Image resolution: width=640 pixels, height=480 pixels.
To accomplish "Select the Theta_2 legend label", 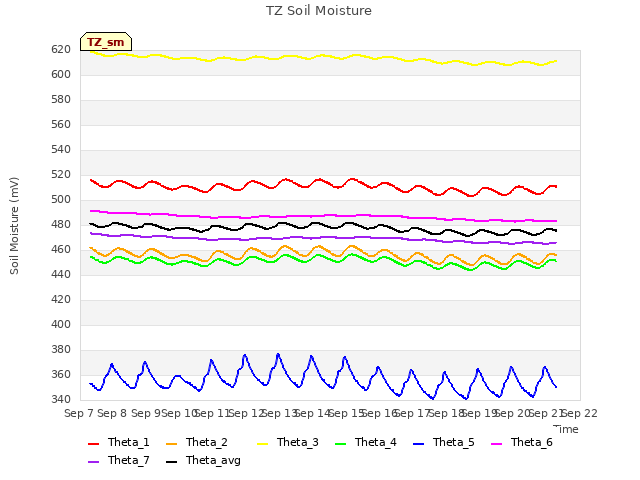I will (x=207, y=442).
